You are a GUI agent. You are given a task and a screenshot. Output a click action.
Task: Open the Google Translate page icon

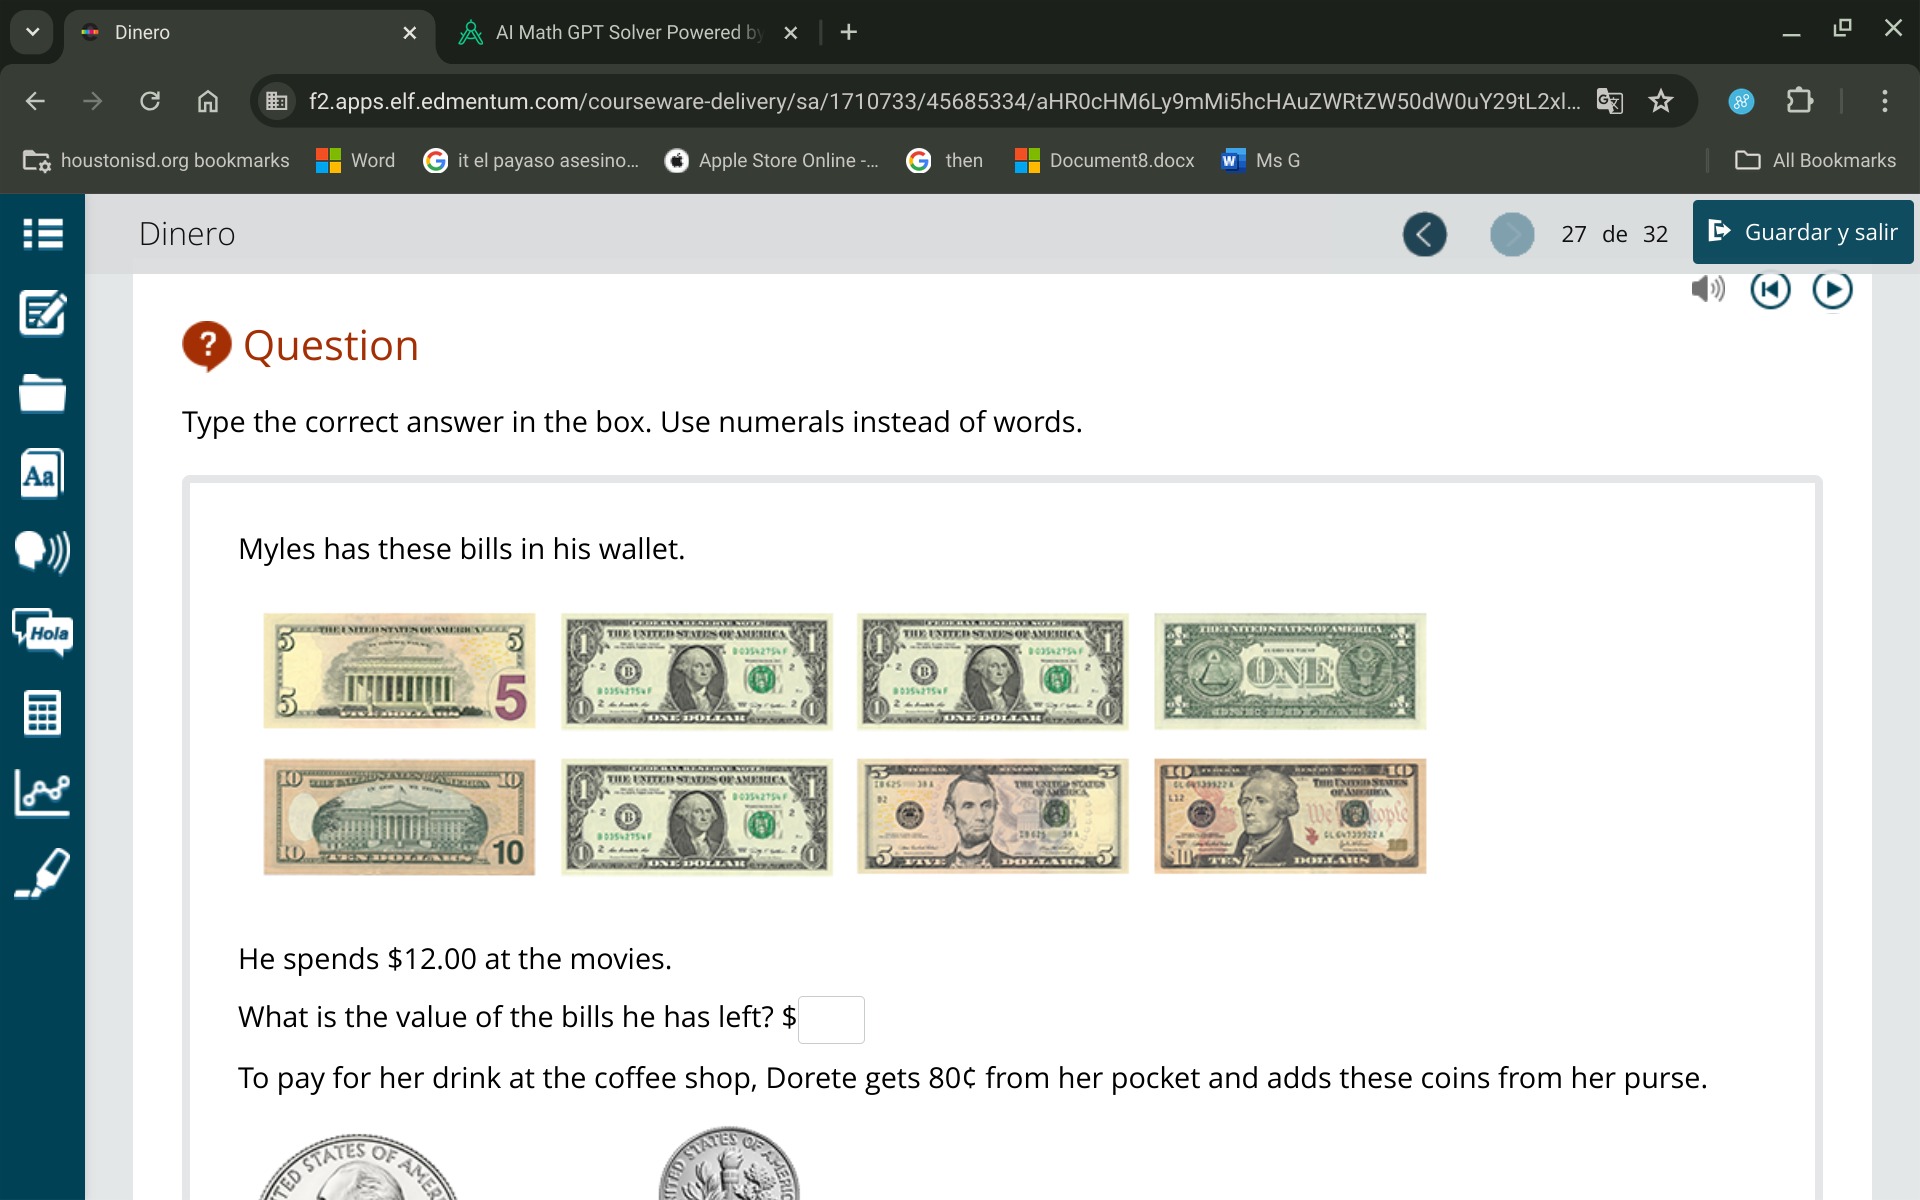(1610, 101)
